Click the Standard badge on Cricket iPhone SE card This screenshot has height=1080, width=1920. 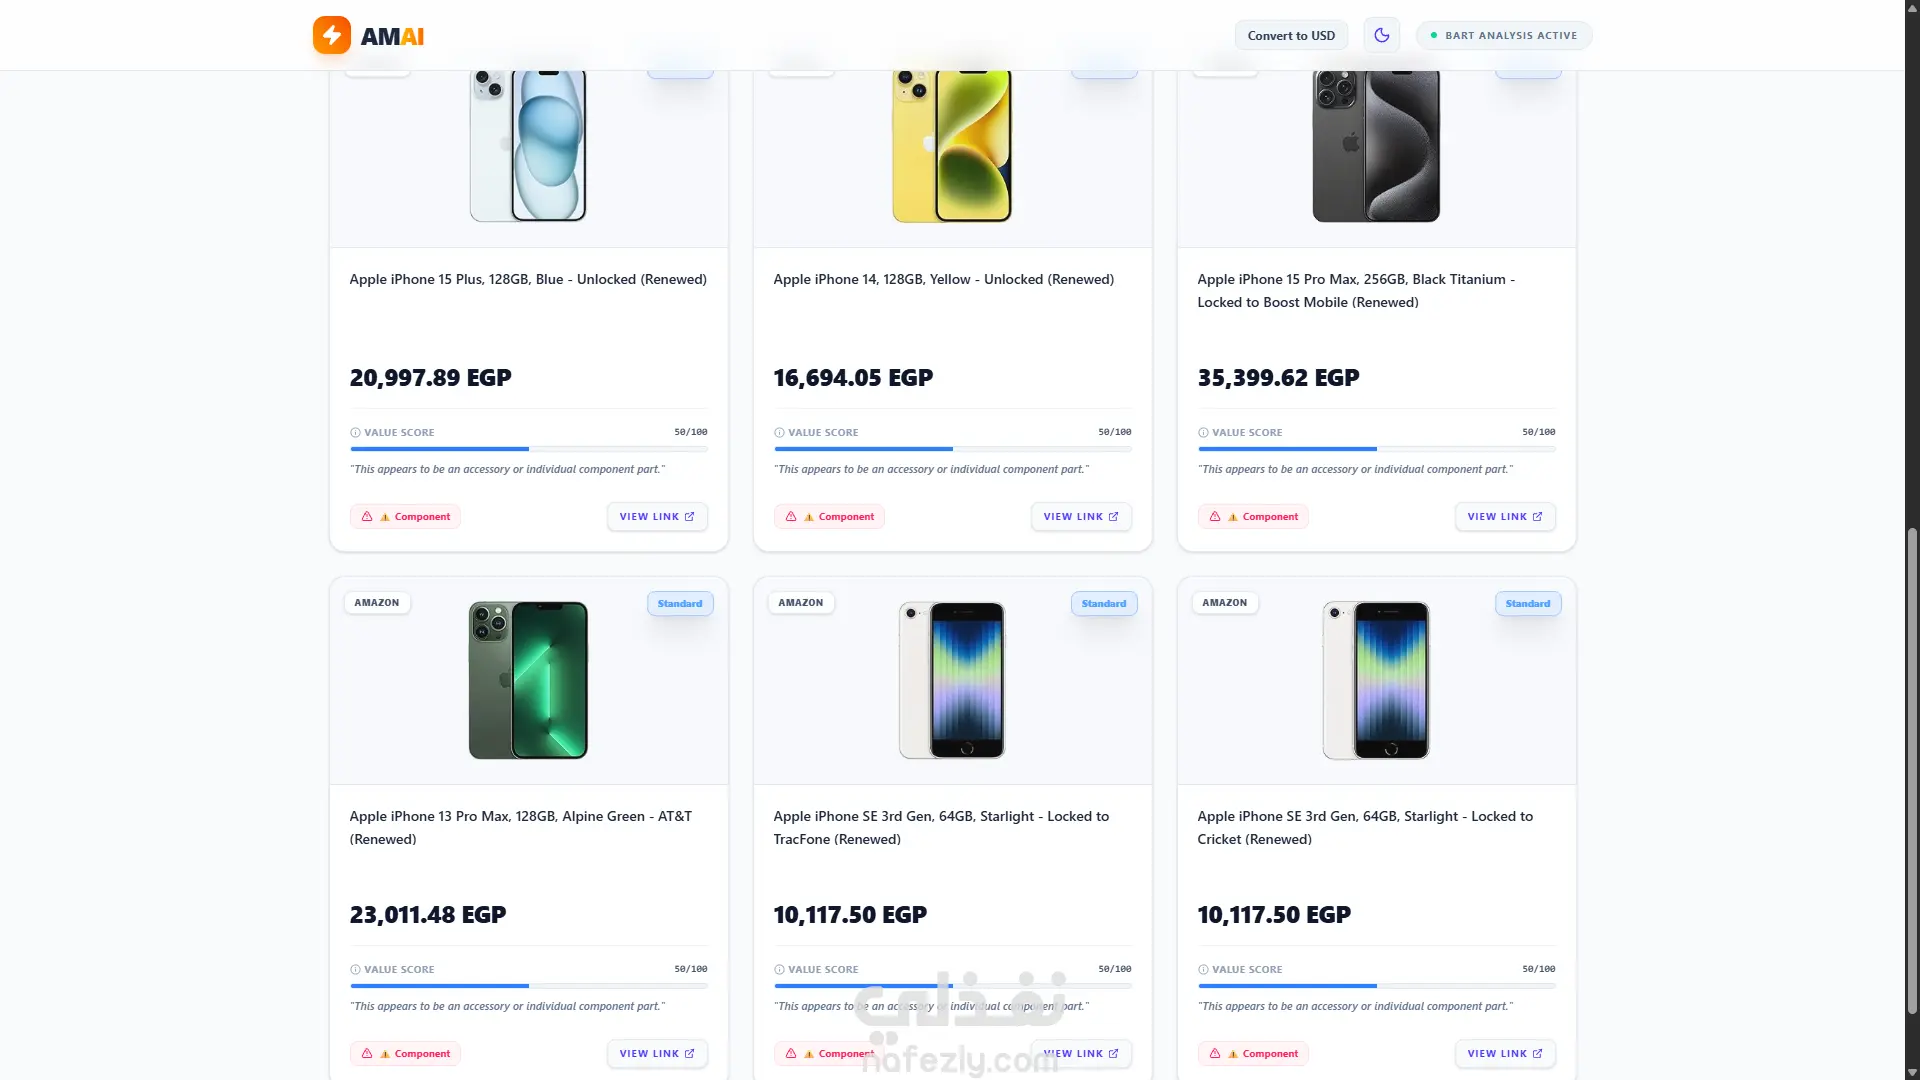pyautogui.click(x=1527, y=604)
